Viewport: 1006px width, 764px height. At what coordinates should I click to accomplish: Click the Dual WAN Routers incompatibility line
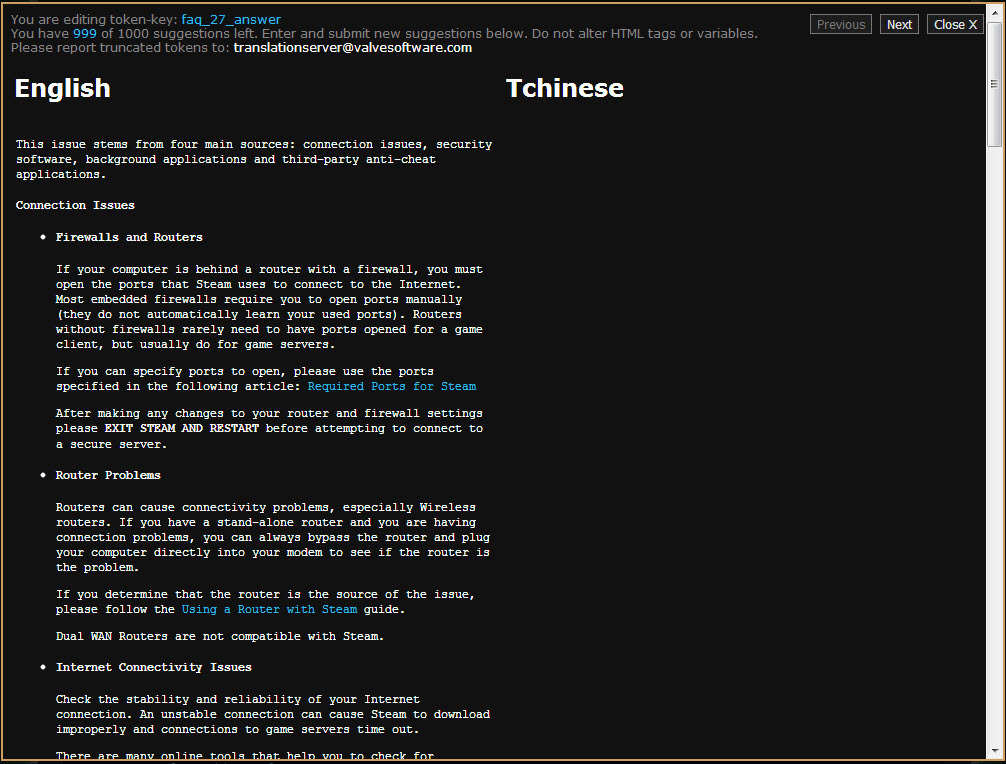219,636
